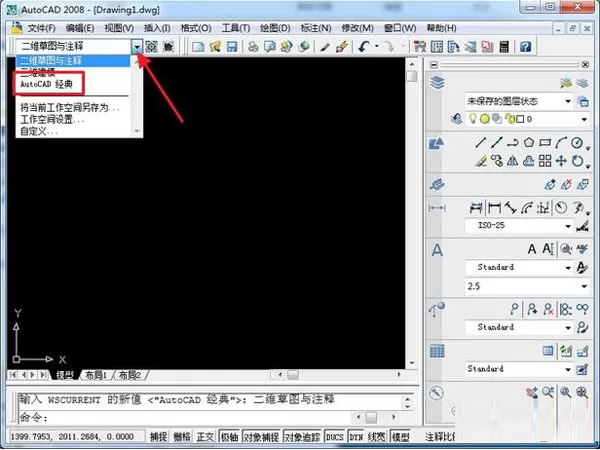Select the Line tool in dashboard

point(481,143)
